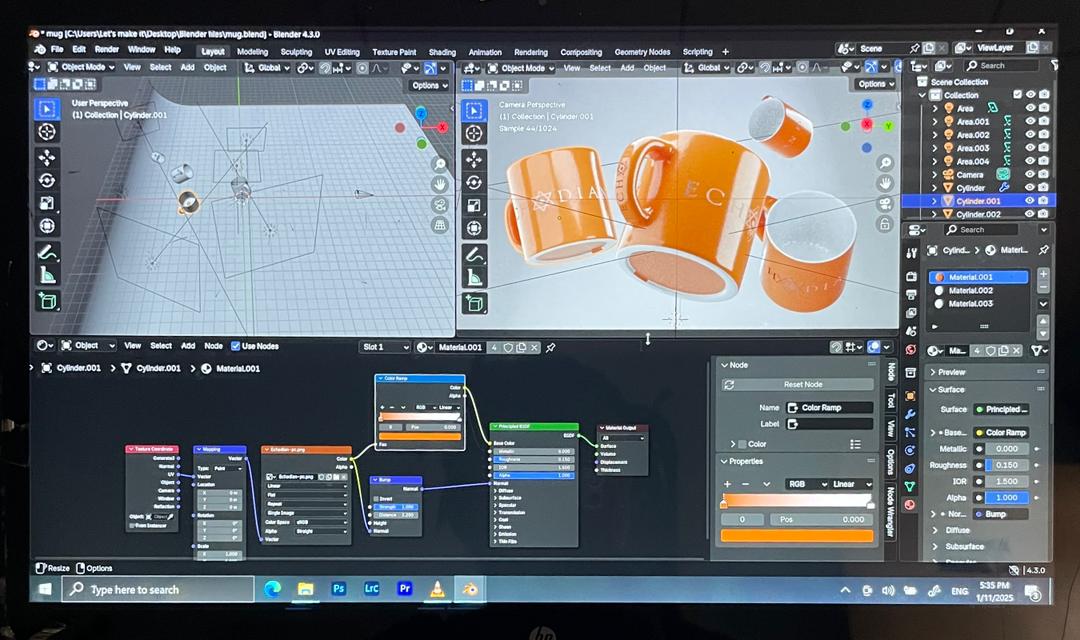Open Lightroom Classic from the taskbar
1080x640 pixels.
(x=371, y=589)
